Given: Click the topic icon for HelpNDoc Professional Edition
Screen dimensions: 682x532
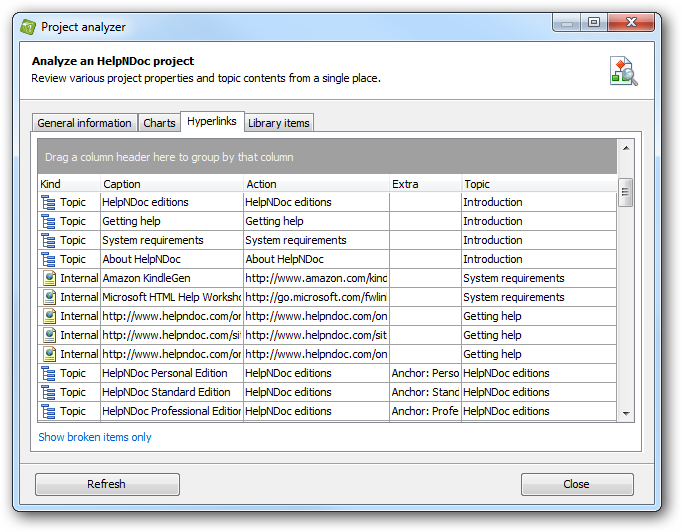Looking at the screenshot, I should tap(48, 412).
